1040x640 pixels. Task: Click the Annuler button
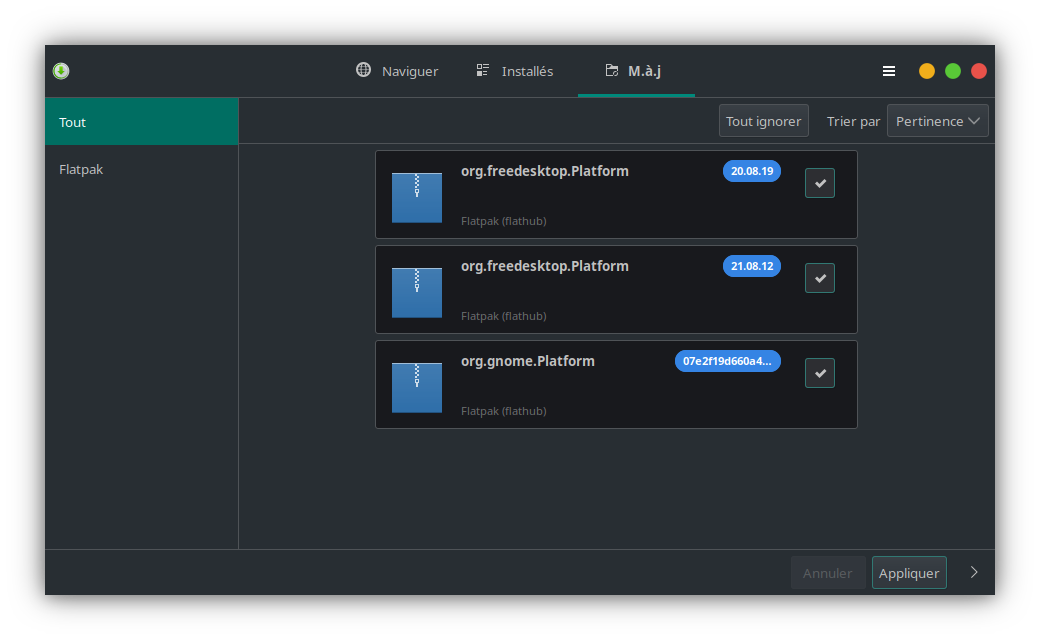pos(828,572)
